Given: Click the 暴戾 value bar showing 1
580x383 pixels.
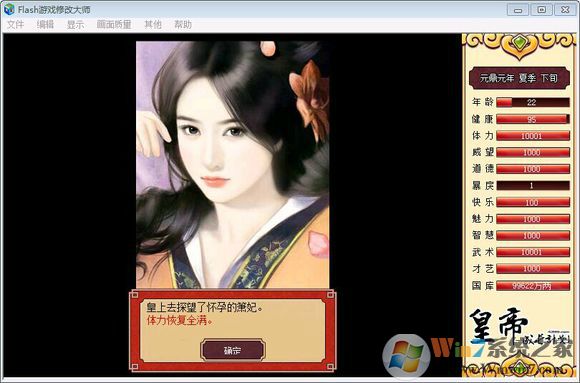Looking at the screenshot, I should 533,185.
